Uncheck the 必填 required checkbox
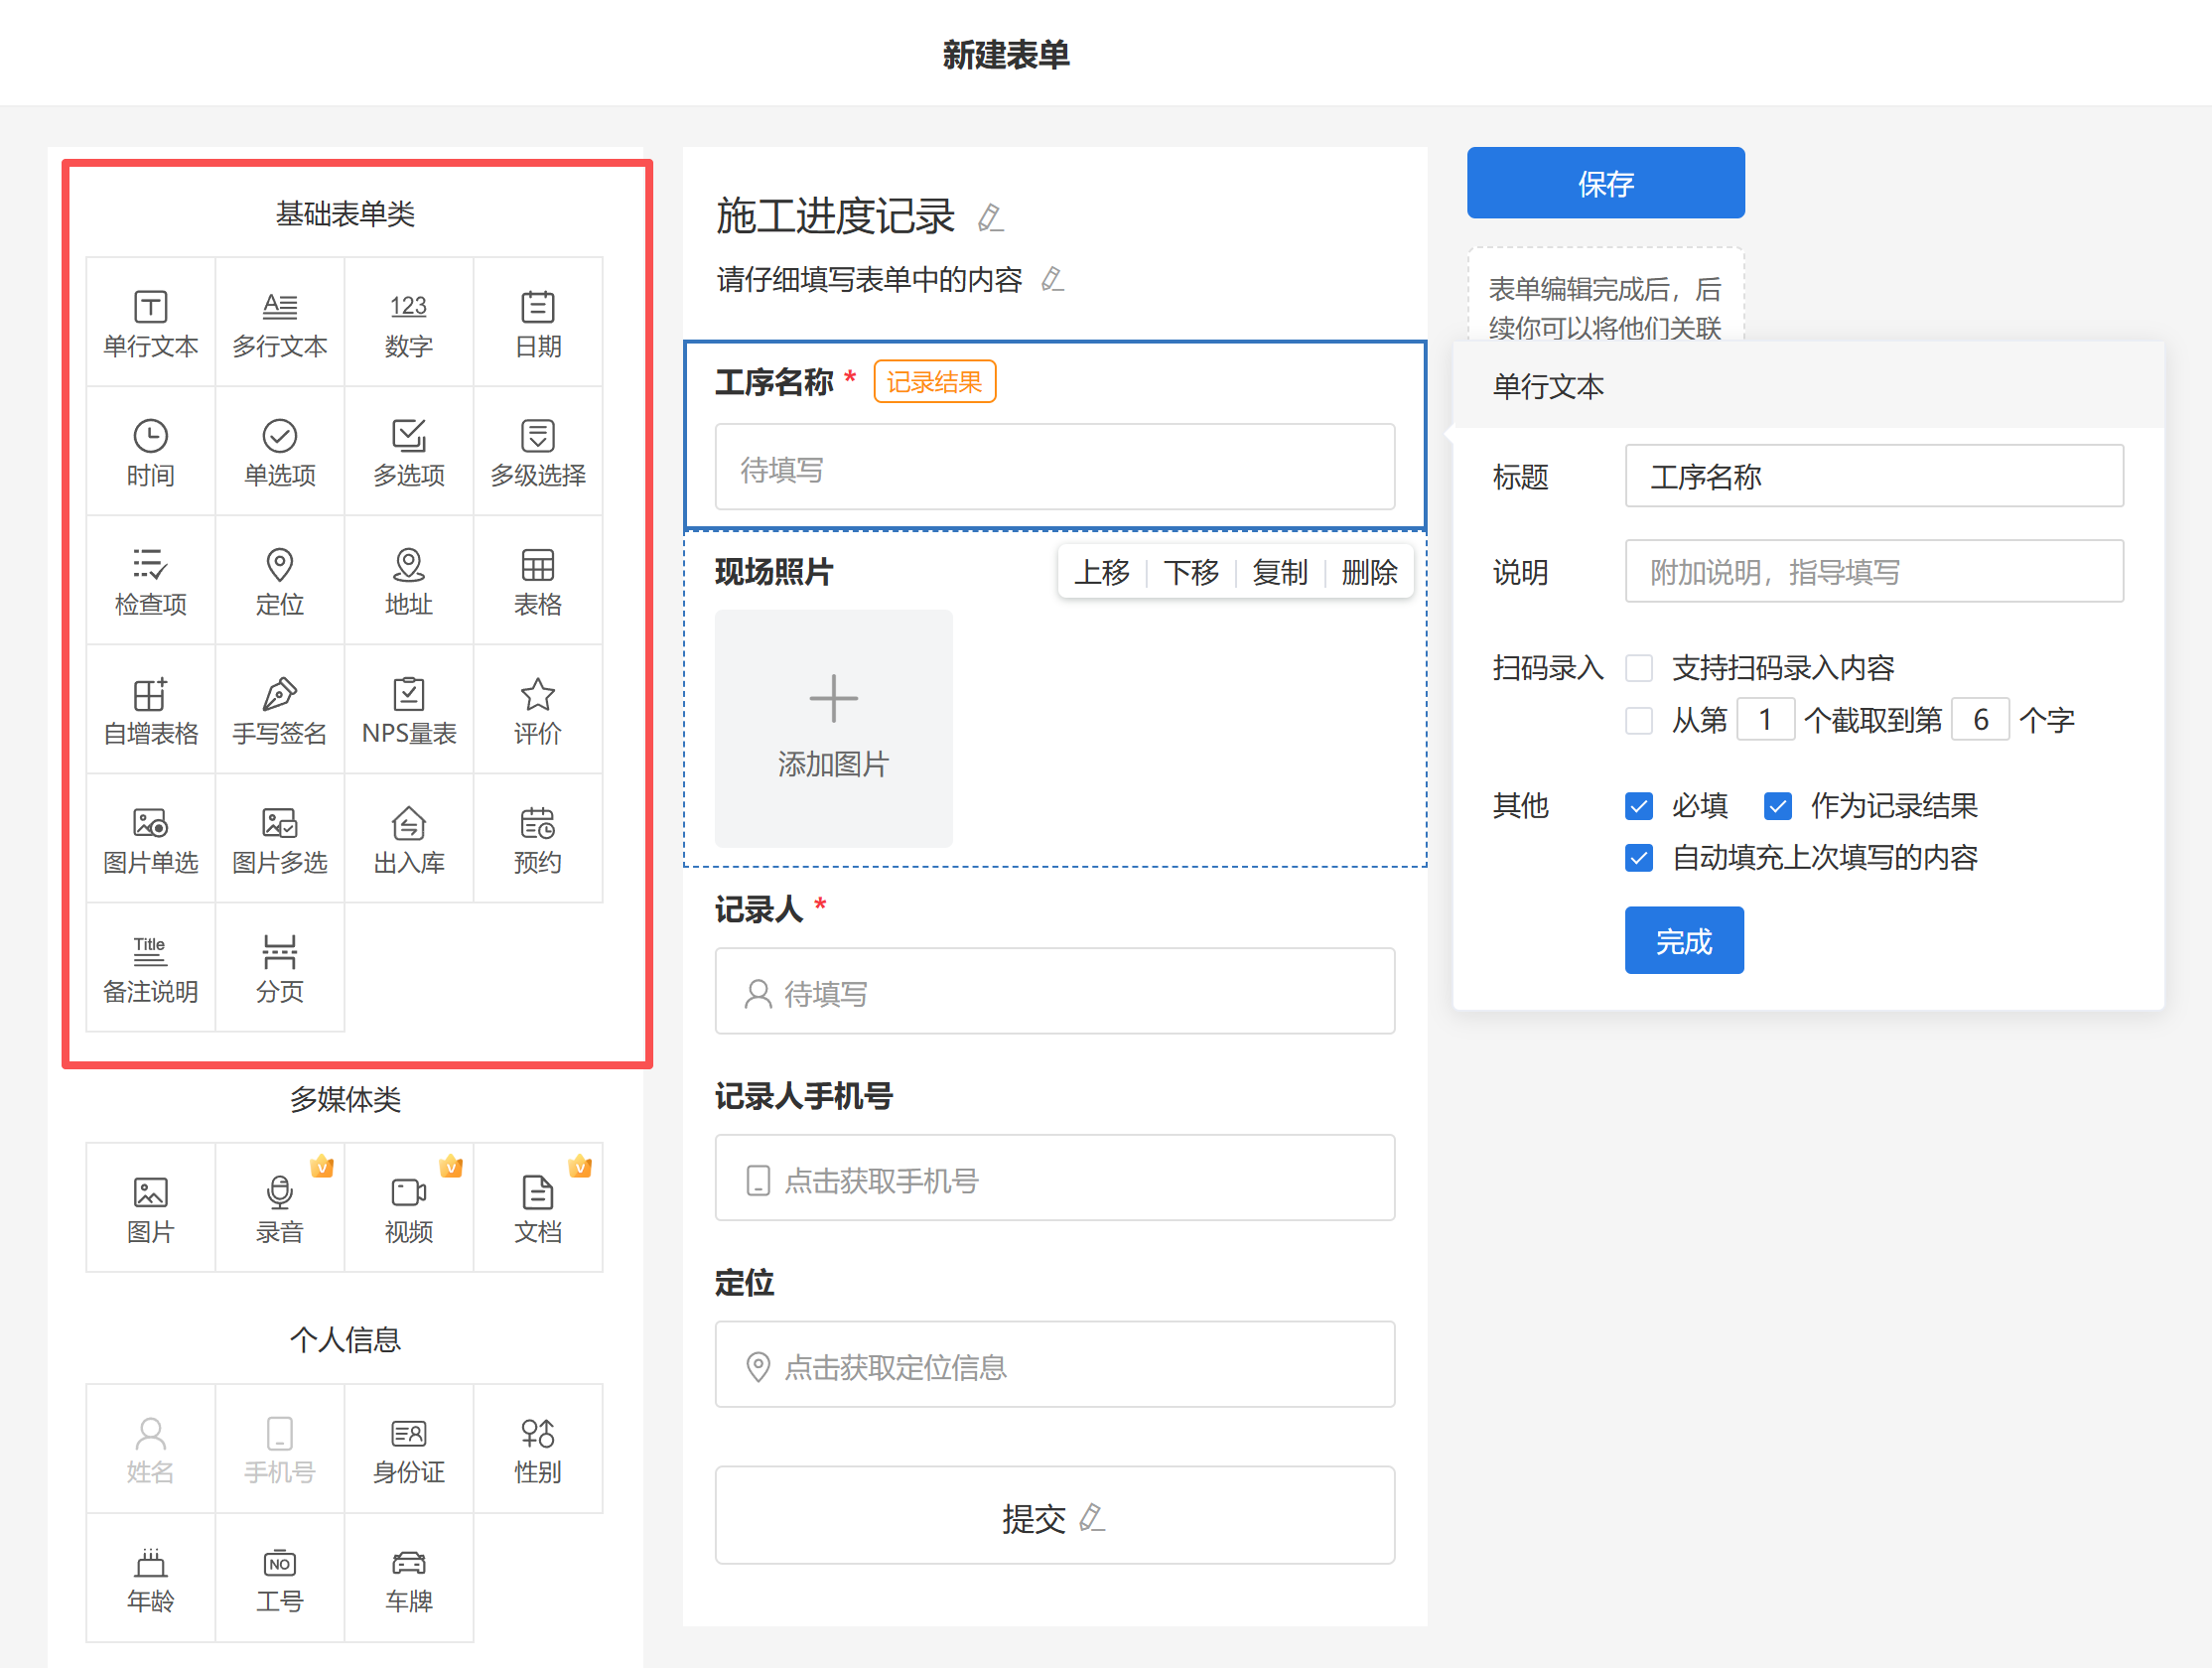2212x1668 pixels. (1638, 806)
